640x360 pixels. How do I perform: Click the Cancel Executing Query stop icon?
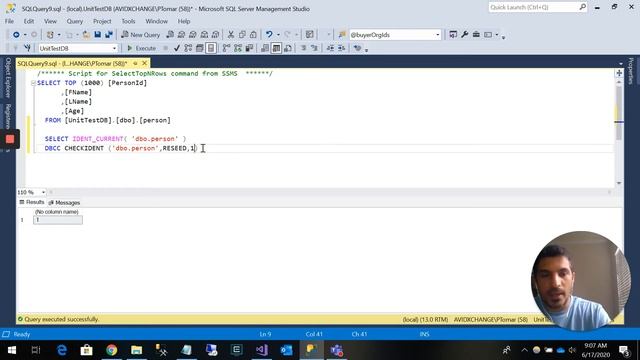[165, 48]
